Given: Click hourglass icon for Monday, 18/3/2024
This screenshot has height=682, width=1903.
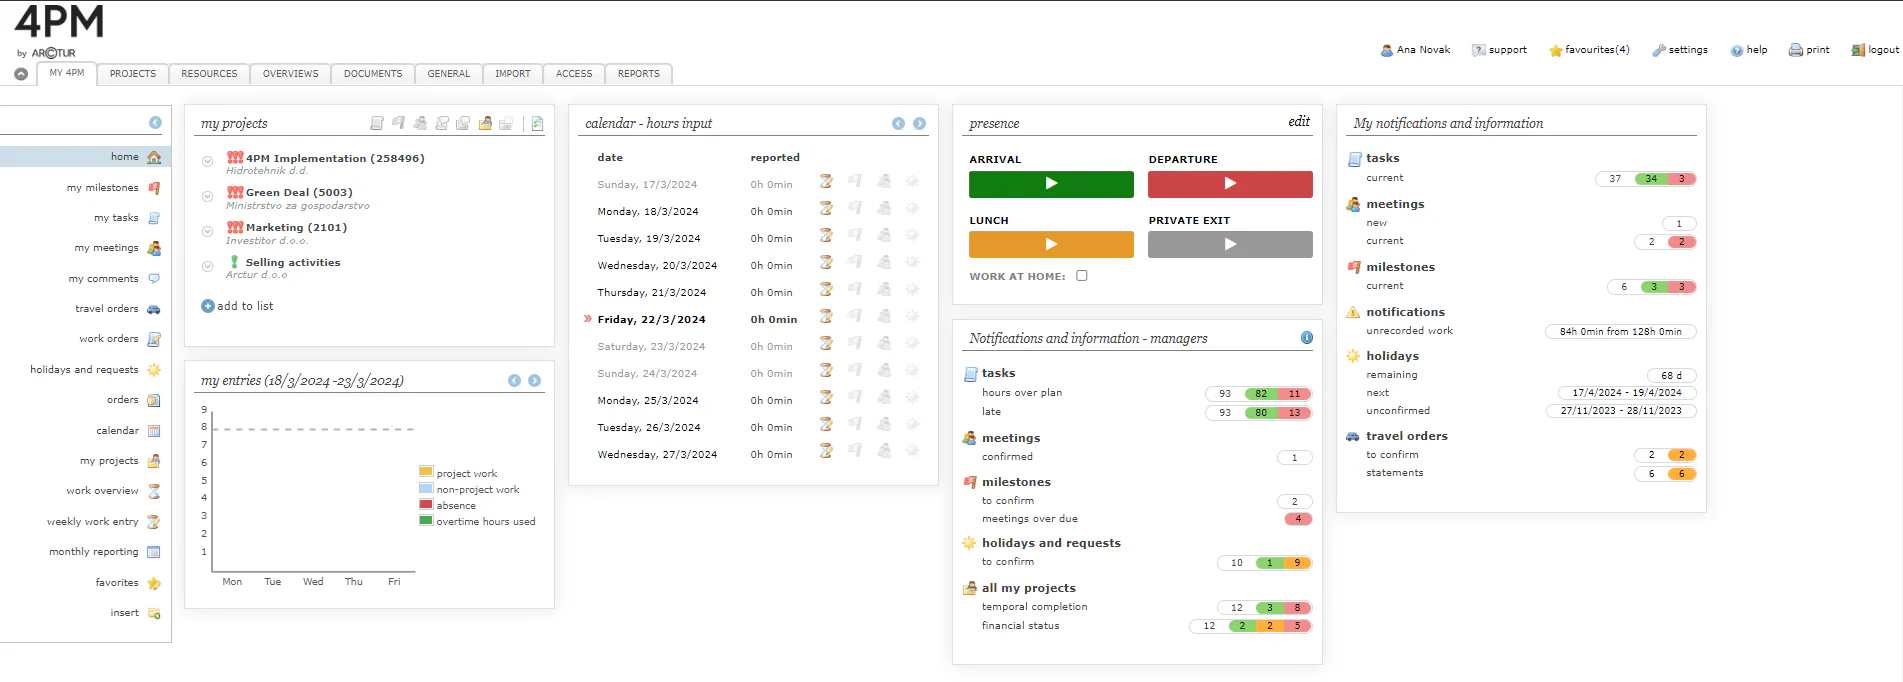Looking at the screenshot, I should tap(826, 209).
